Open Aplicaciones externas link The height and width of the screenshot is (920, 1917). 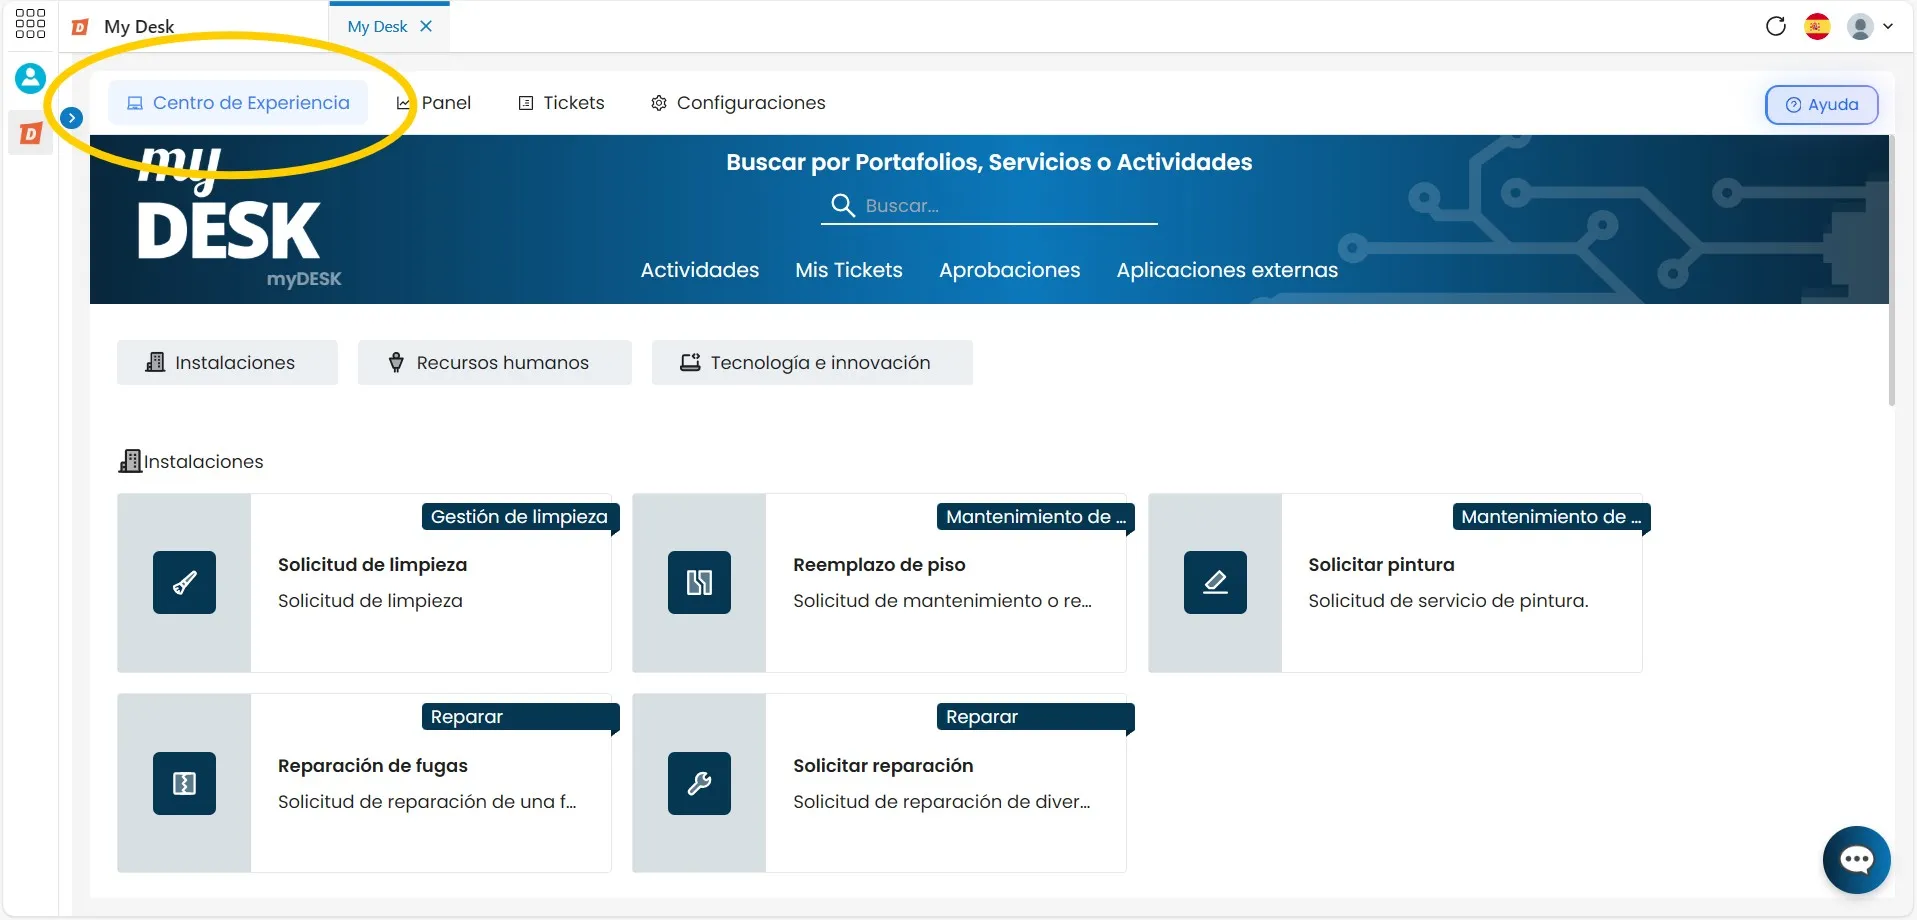tap(1227, 270)
